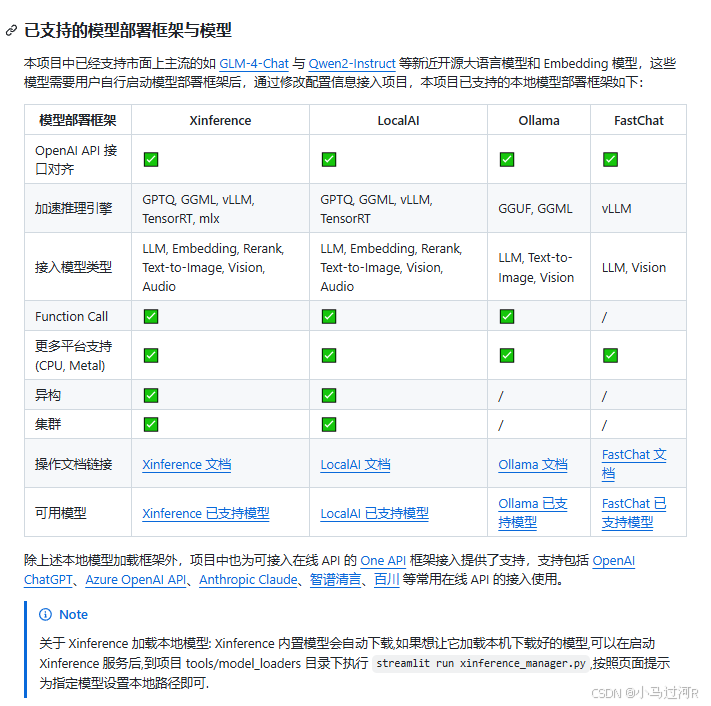This screenshot has width=711, height=706.
Task: Select the 模型部署框架 header cell
Action: coord(78,120)
